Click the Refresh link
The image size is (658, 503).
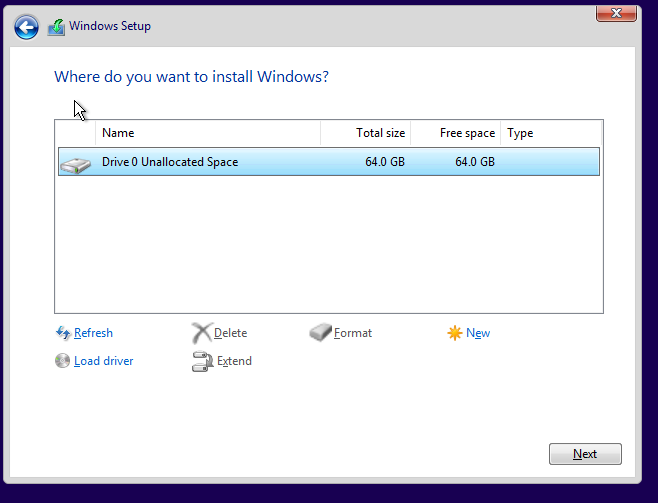pyautogui.click(x=93, y=333)
